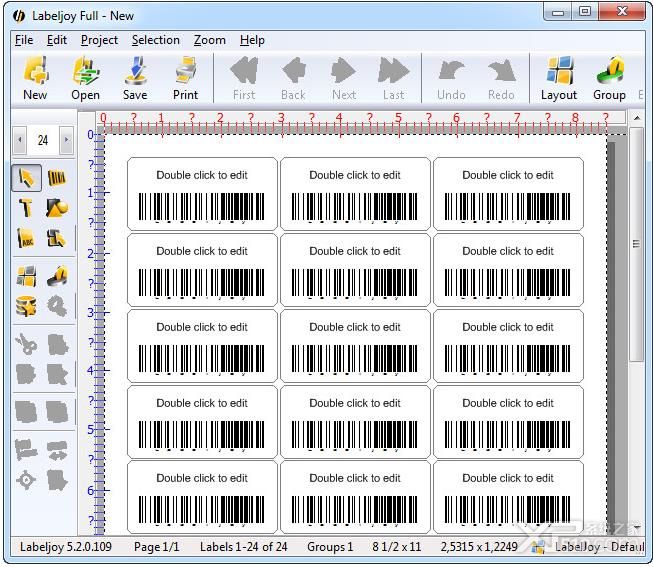Click the side panel layout grid icon
The image size is (653, 567).
tap(26, 276)
